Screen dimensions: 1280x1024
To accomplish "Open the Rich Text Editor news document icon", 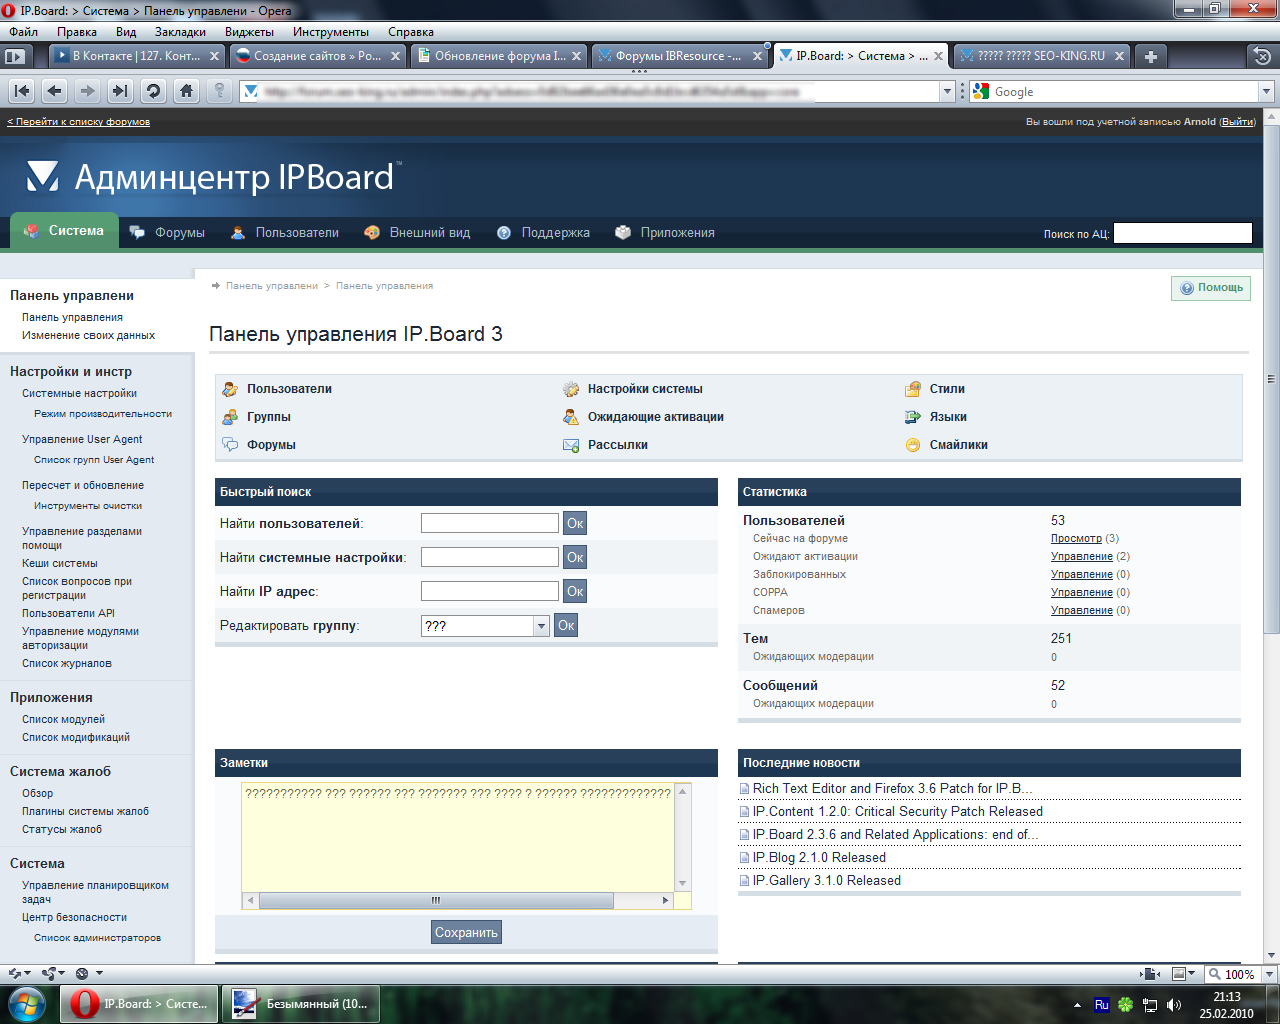I will tap(745, 789).
